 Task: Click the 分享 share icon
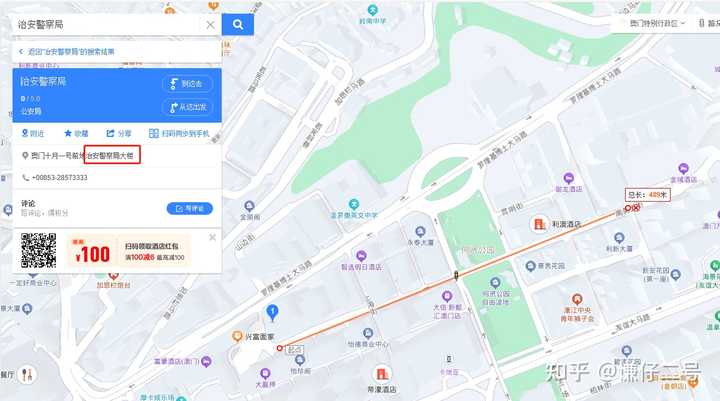[110, 133]
